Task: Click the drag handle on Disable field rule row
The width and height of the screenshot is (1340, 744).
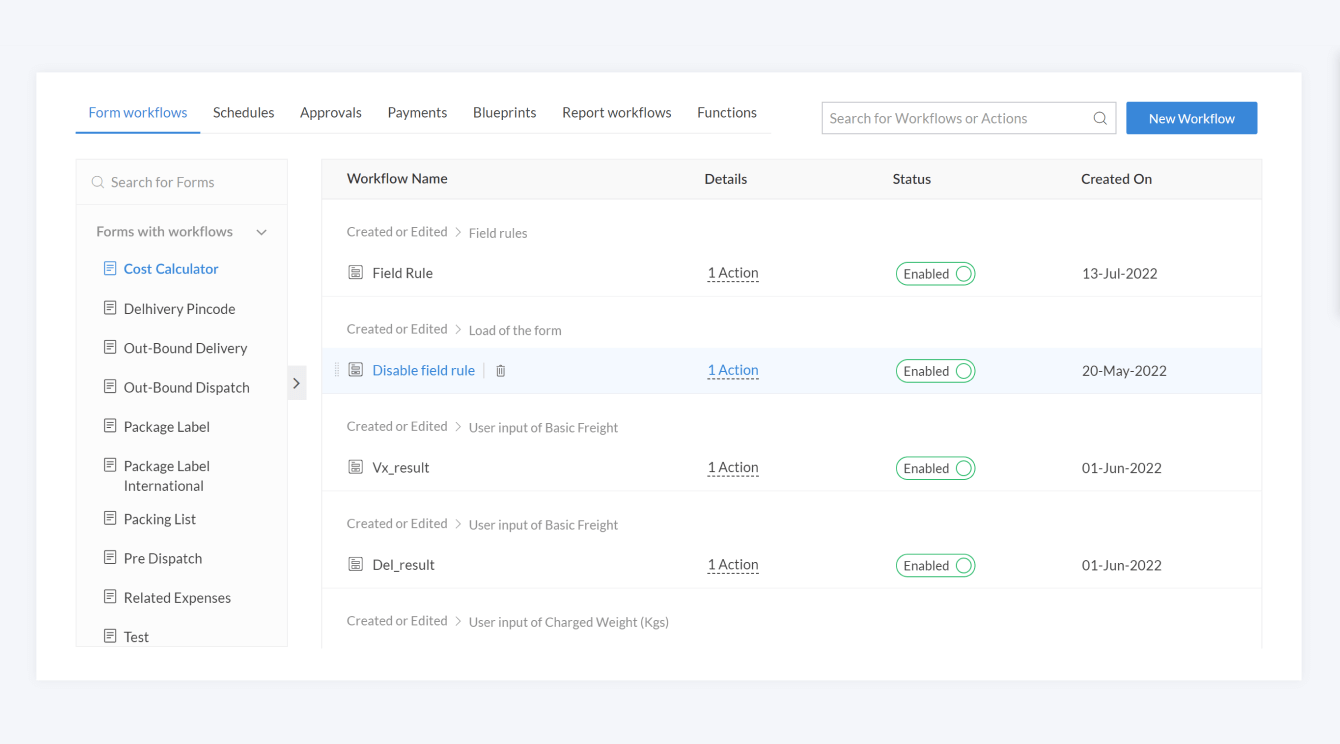Action: 336,370
